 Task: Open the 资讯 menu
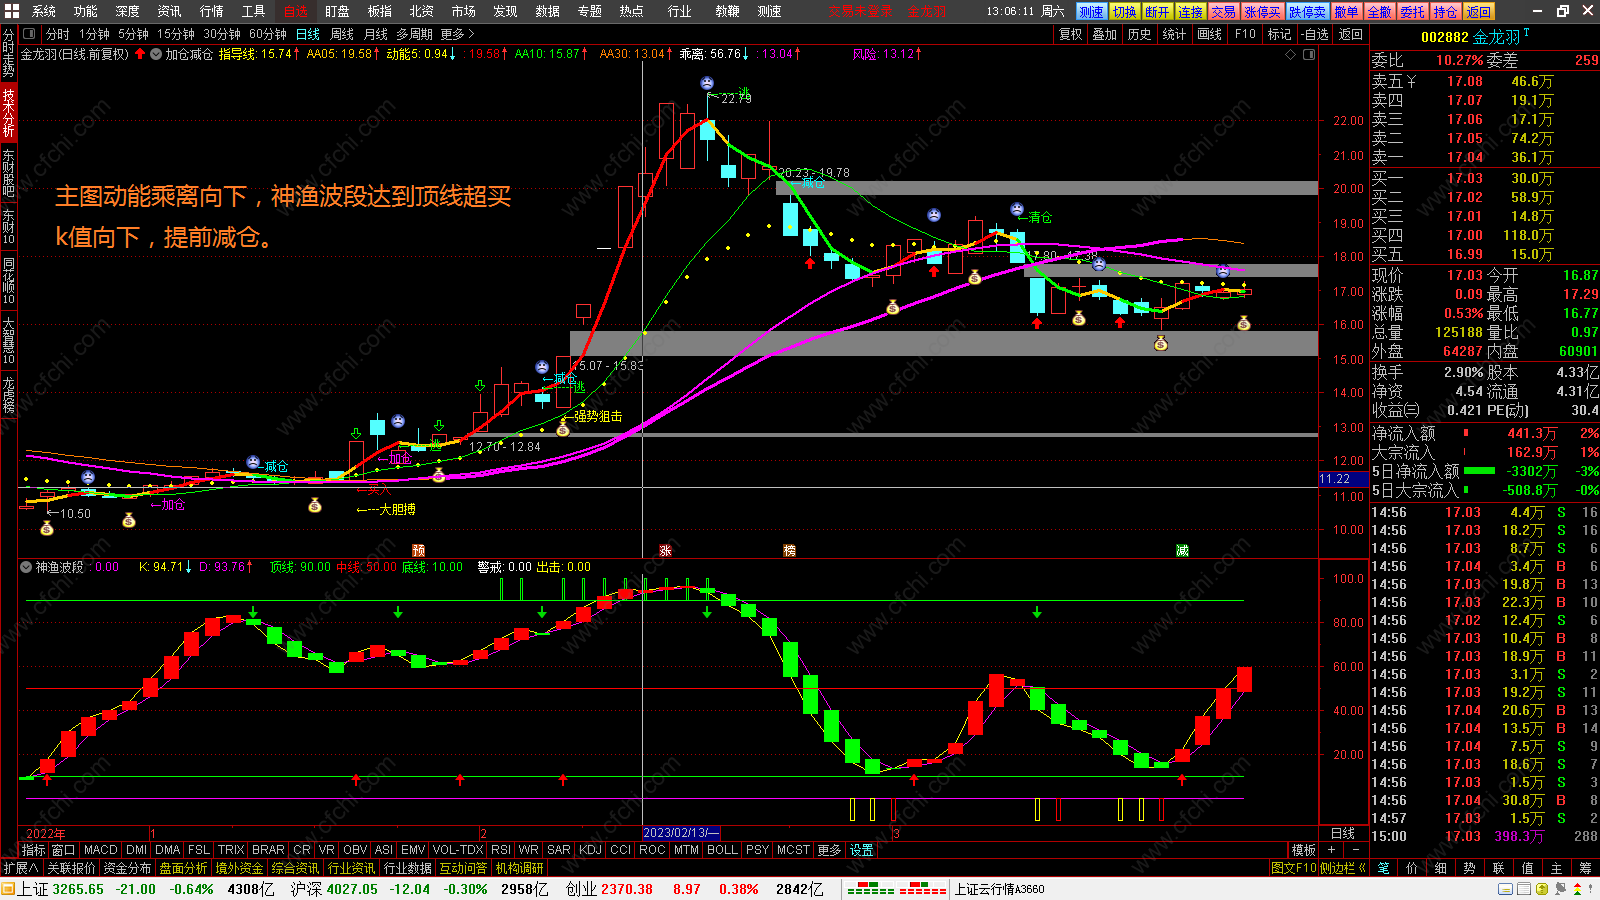[169, 12]
